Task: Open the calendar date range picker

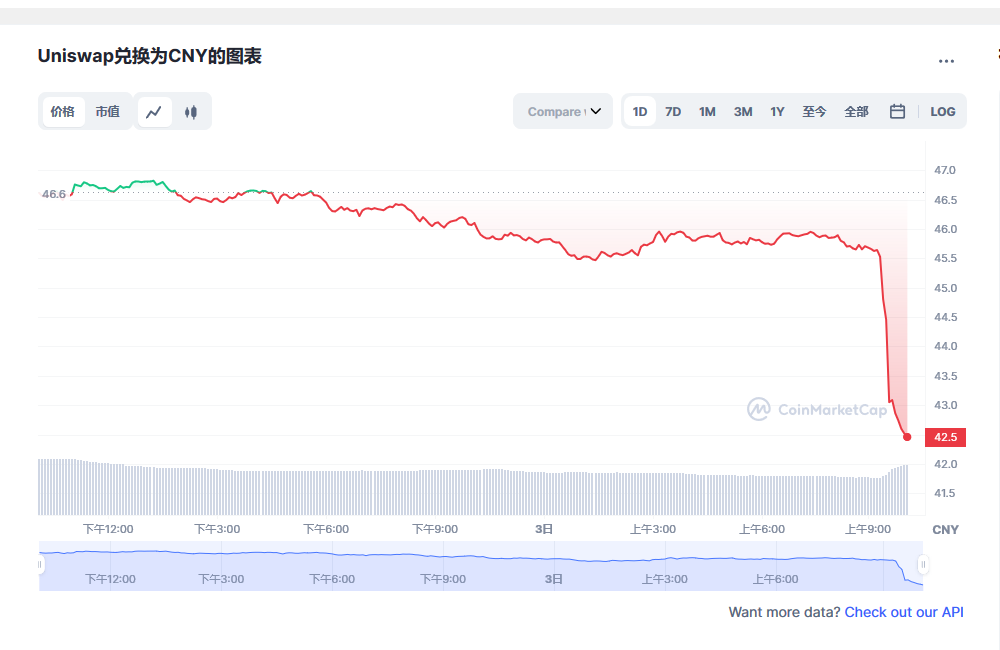Action: [897, 112]
